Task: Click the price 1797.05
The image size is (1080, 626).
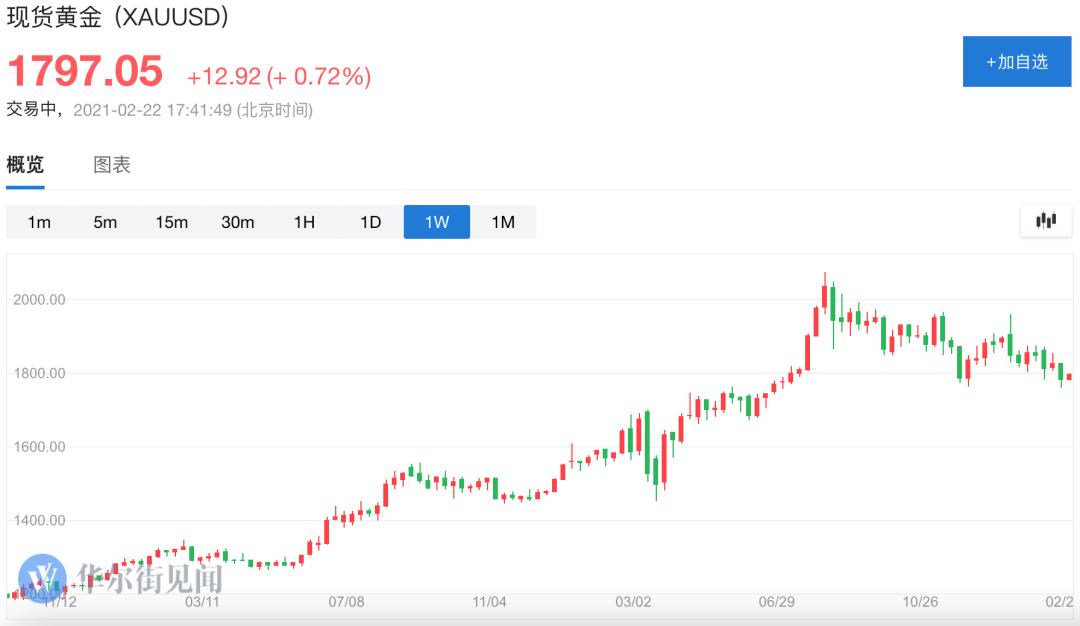Action: pos(85,72)
